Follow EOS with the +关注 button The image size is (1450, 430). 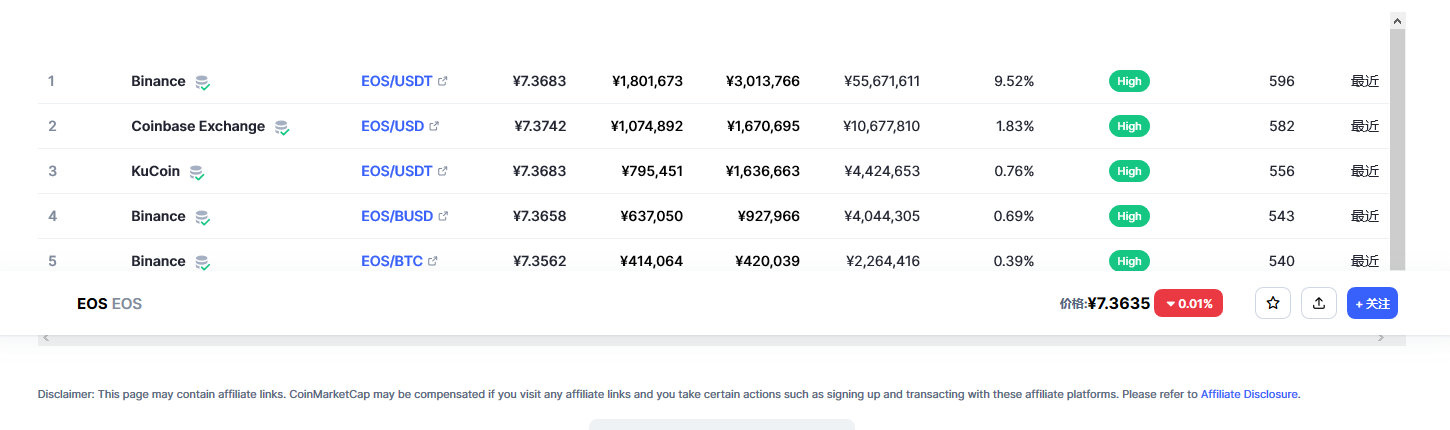[x=1372, y=303]
